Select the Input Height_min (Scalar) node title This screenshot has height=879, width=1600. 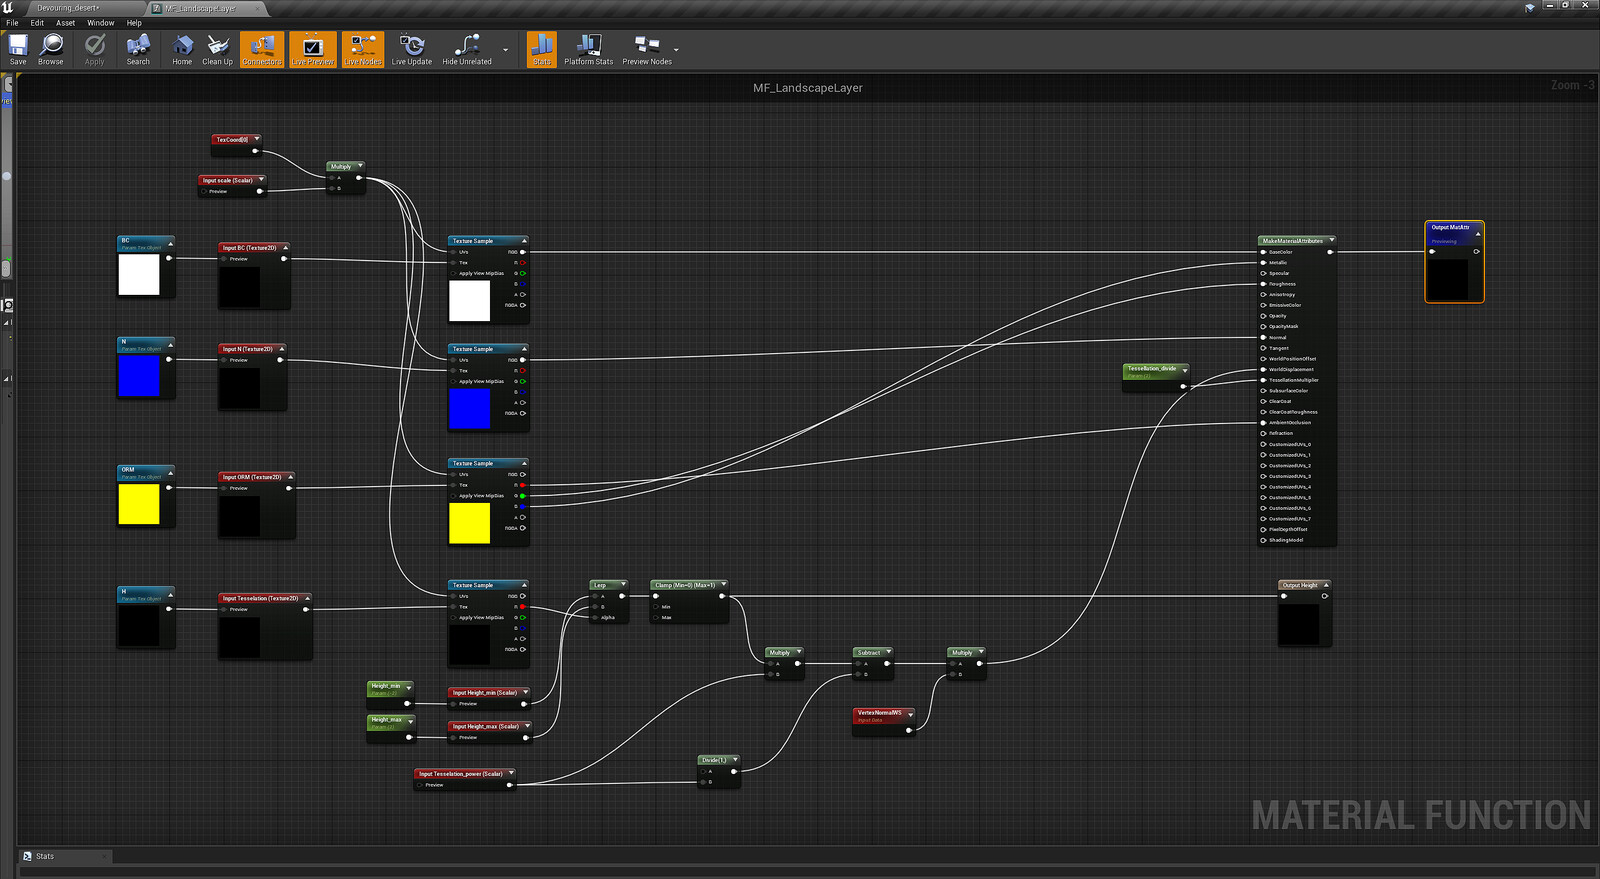point(485,692)
